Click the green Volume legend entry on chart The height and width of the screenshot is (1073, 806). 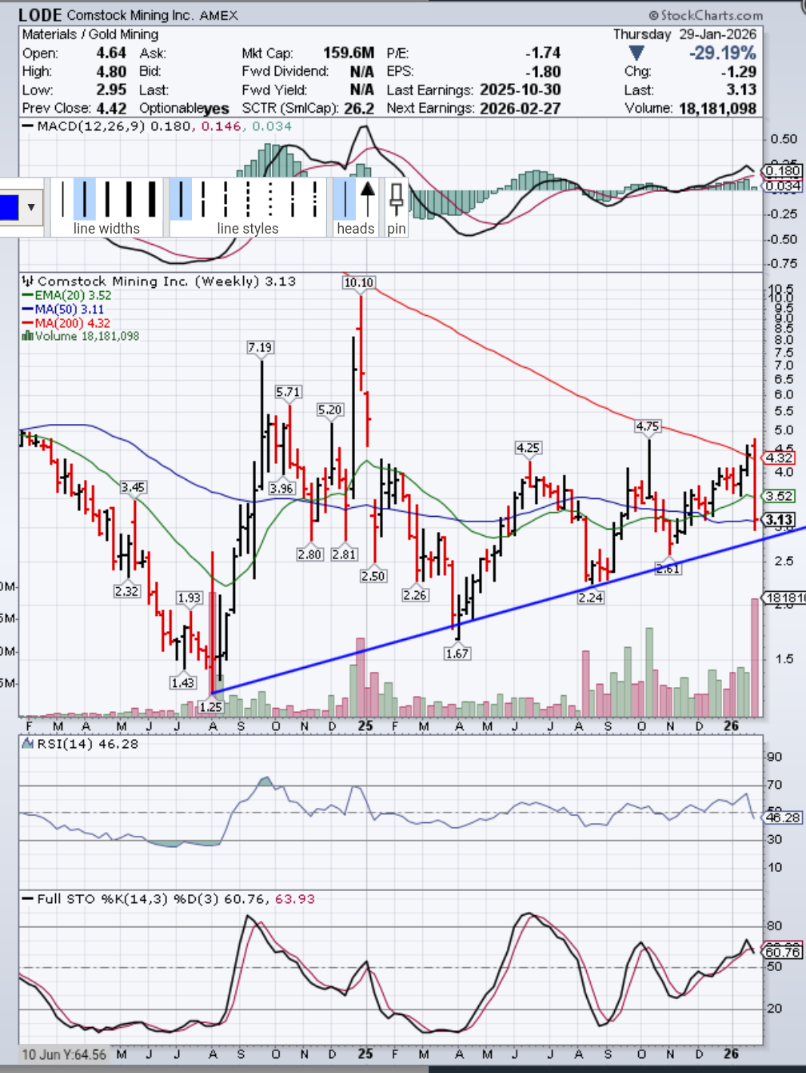[81, 336]
